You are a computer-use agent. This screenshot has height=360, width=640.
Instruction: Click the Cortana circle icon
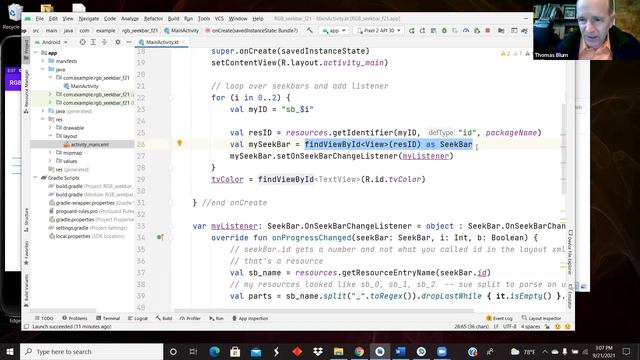173,351
